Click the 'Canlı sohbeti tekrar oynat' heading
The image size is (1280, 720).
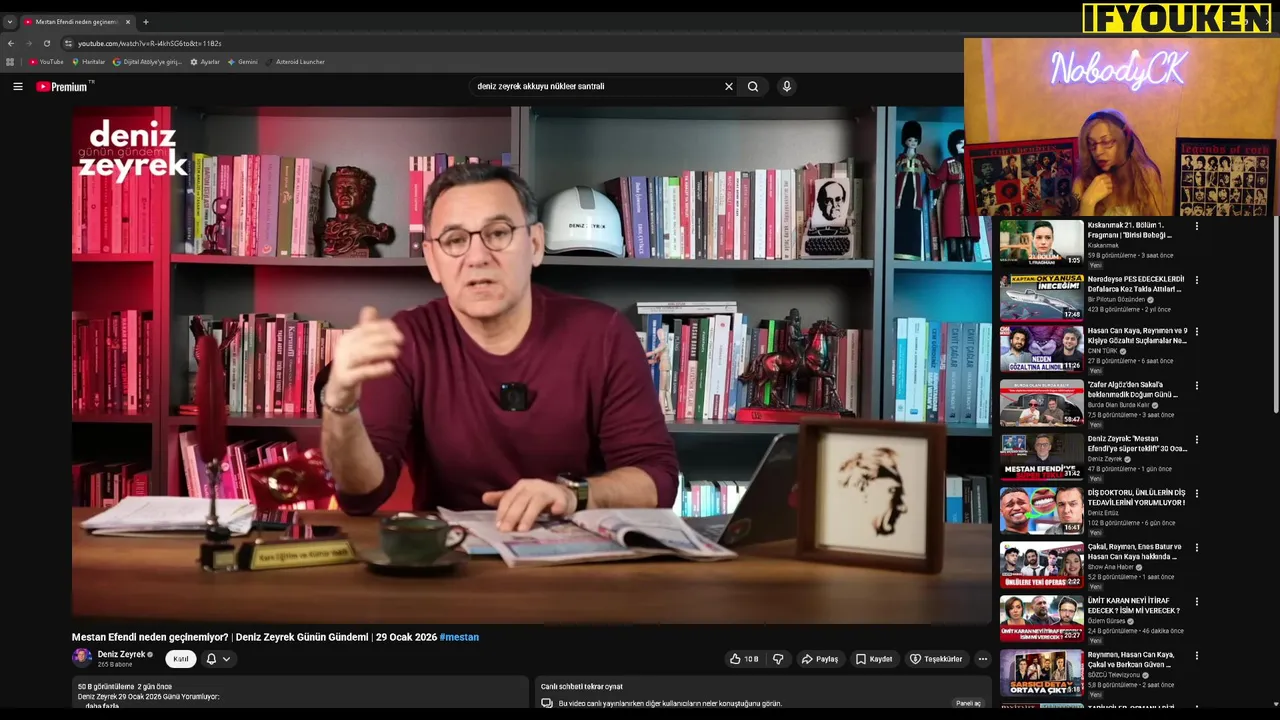coord(582,687)
